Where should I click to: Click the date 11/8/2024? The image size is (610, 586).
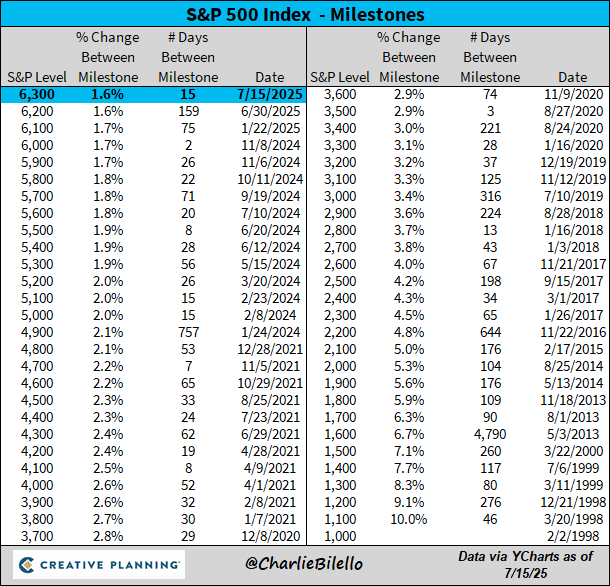tap(270, 145)
